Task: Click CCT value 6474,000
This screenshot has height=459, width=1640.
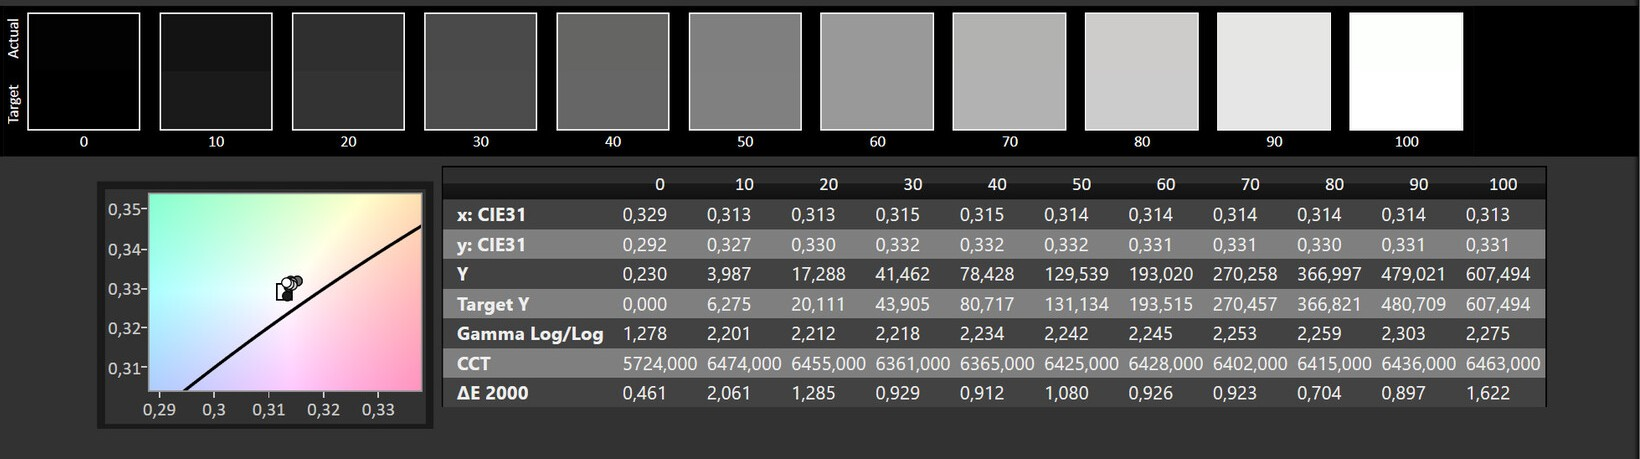Action: 744,364
